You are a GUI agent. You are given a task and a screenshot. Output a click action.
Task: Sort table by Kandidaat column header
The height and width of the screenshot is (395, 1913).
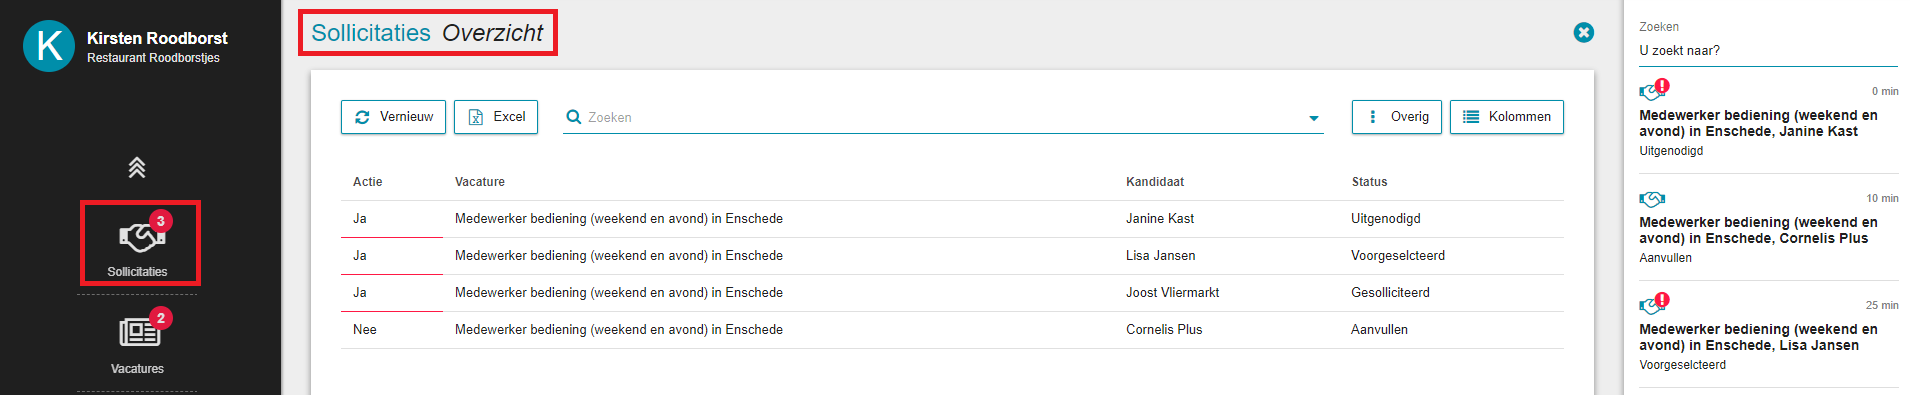(1155, 182)
